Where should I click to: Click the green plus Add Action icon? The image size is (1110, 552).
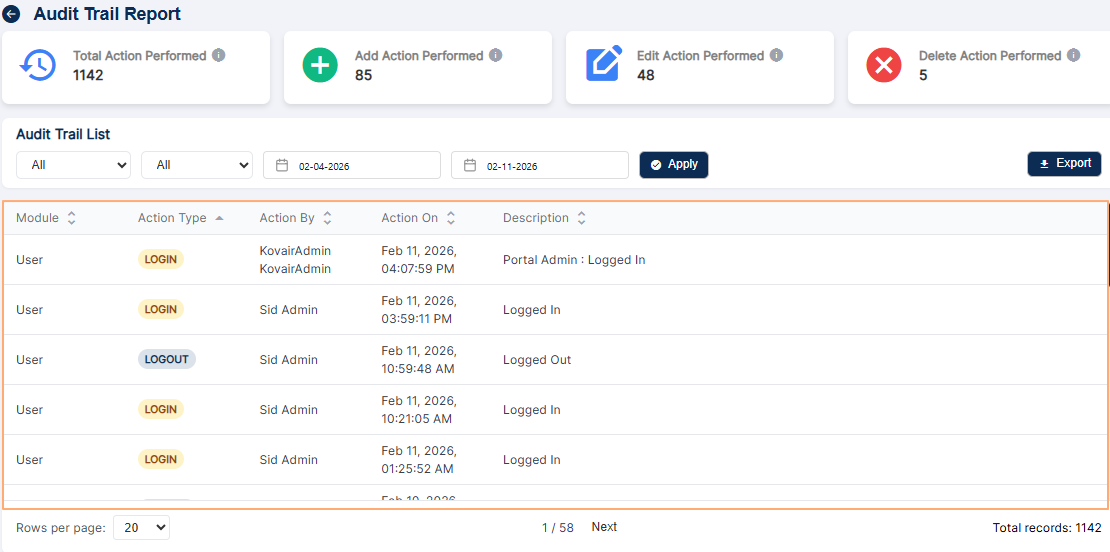pos(320,65)
